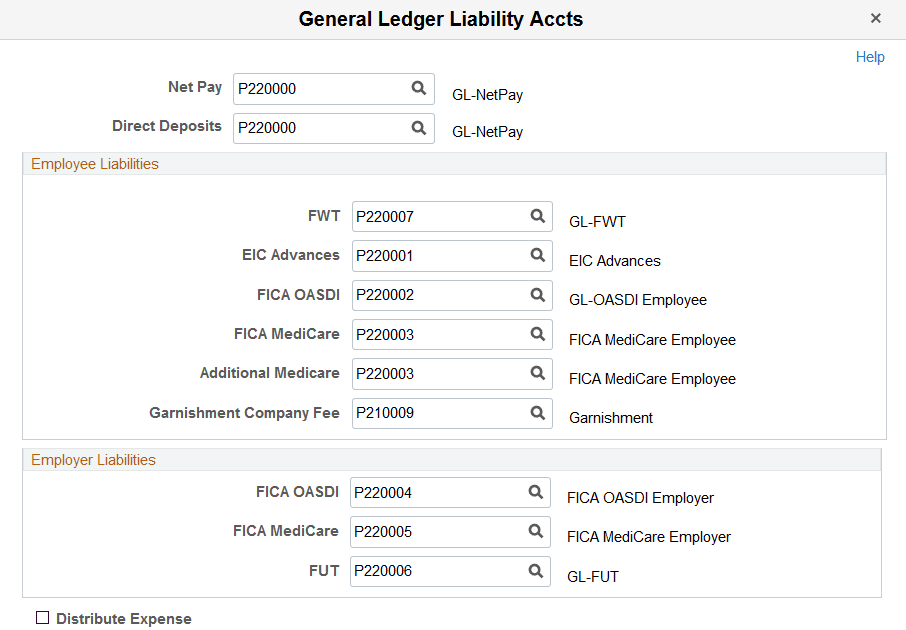Open the employer FICA OASDI account lookup
This screenshot has width=906, height=630.
(x=537, y=492)
